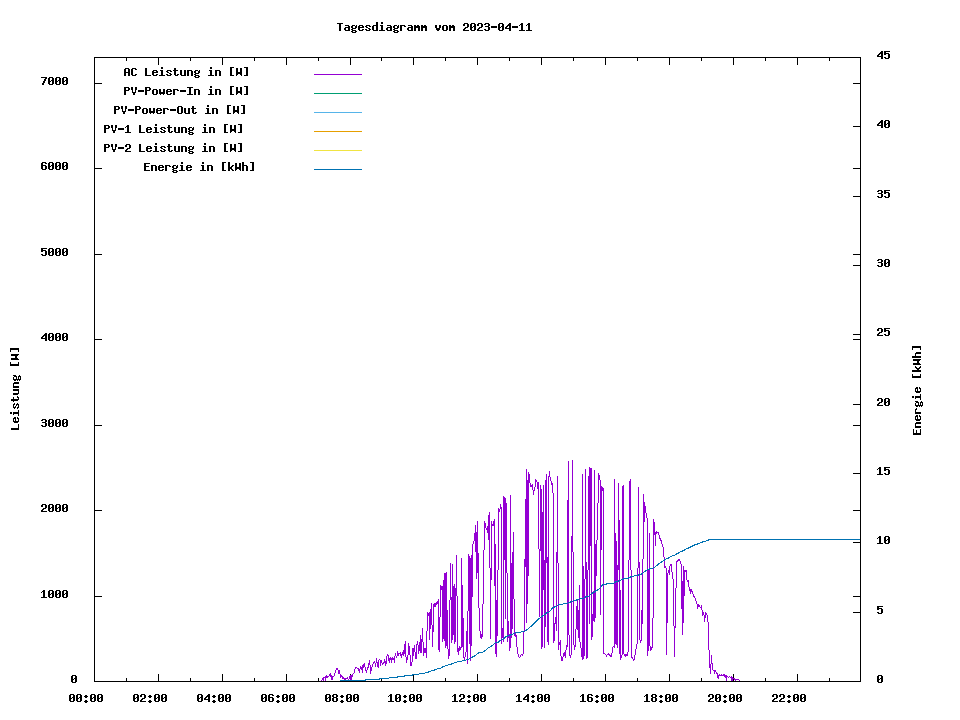Click the 00:00 time axis label
The image size is (960, 720).
[86, 698]
